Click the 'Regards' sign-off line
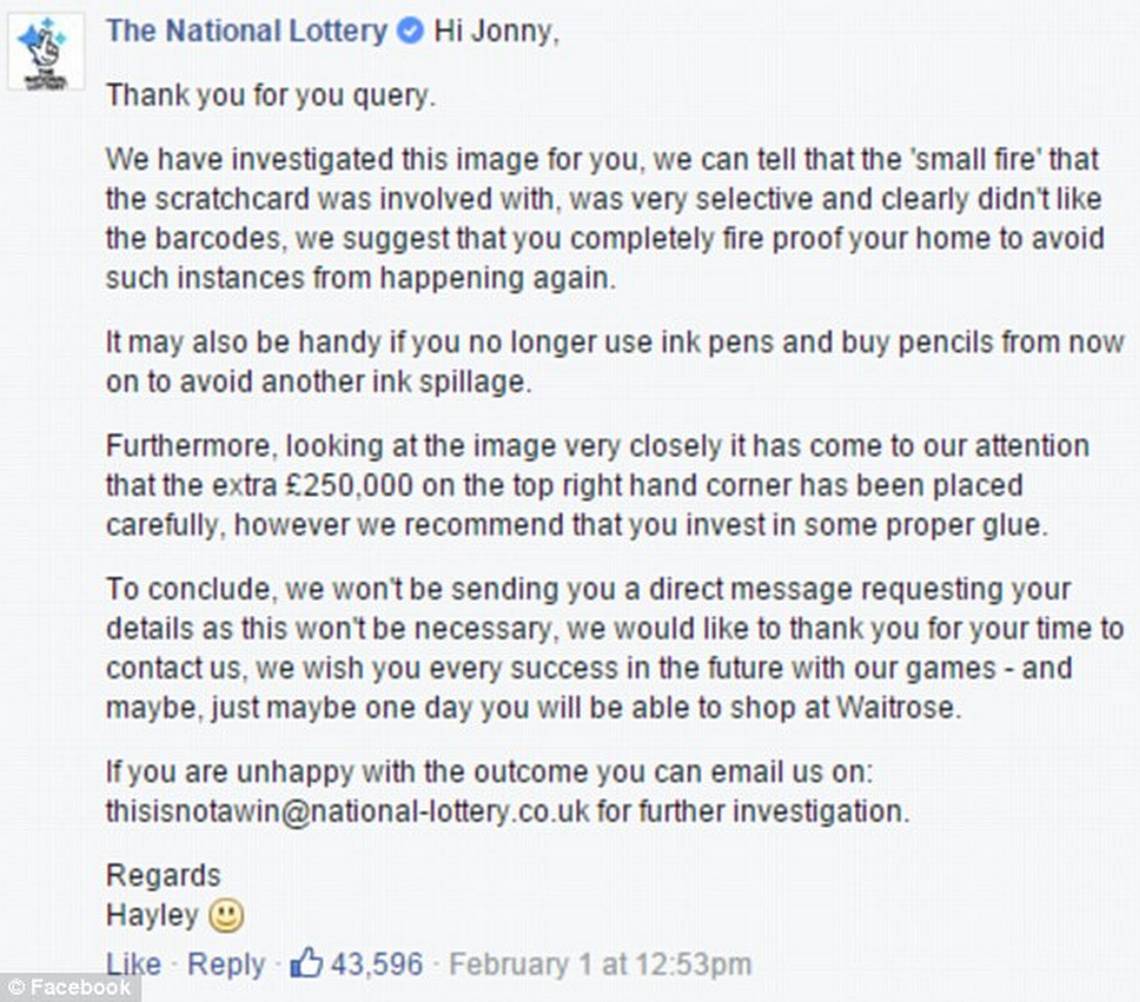The width and height of the screenshot is (1140, 1002). (x=163, y=875)
